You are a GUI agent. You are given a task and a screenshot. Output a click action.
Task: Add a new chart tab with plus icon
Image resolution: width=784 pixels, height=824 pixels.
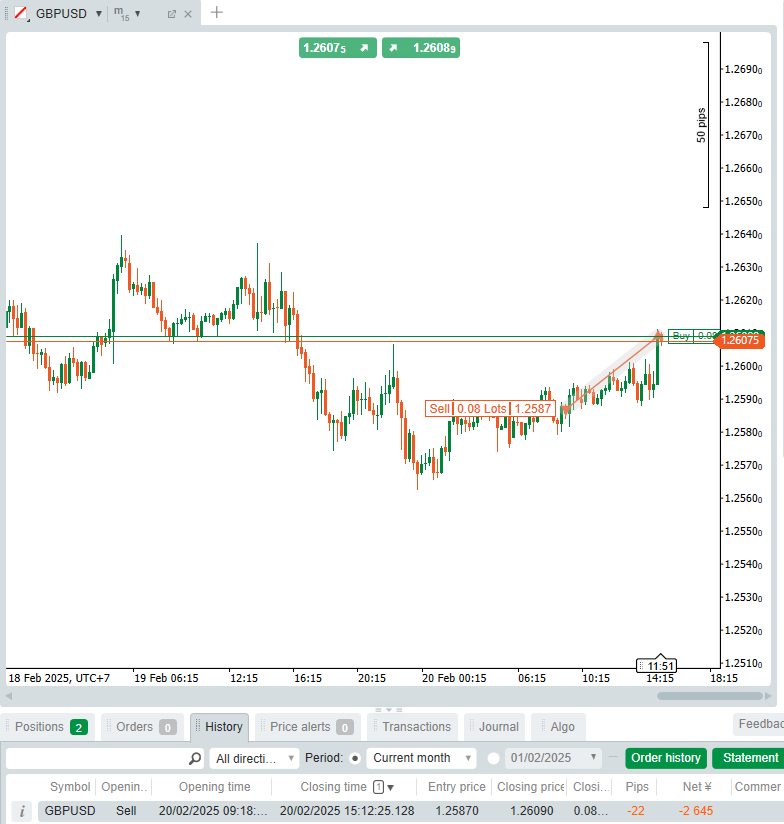[216, 13]
